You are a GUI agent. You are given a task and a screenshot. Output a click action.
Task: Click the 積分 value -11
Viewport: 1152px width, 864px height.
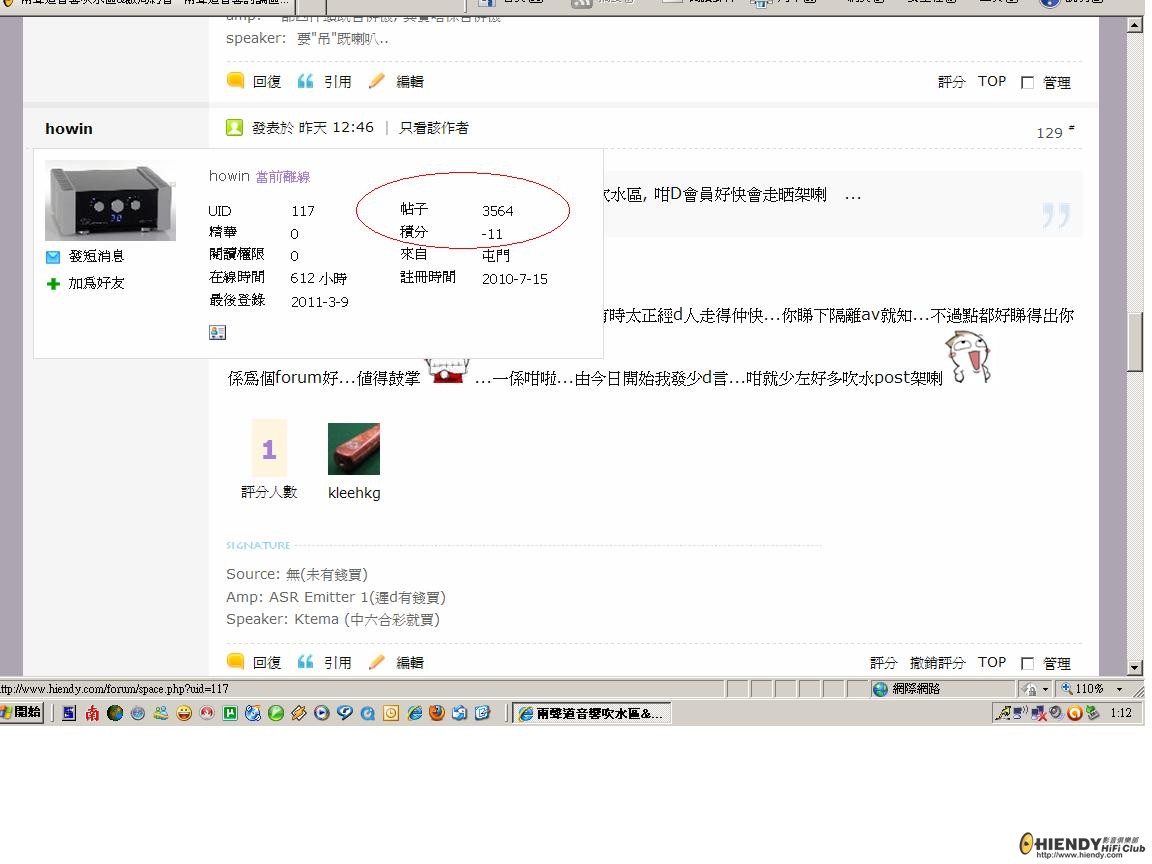click(x=492, y=234)
